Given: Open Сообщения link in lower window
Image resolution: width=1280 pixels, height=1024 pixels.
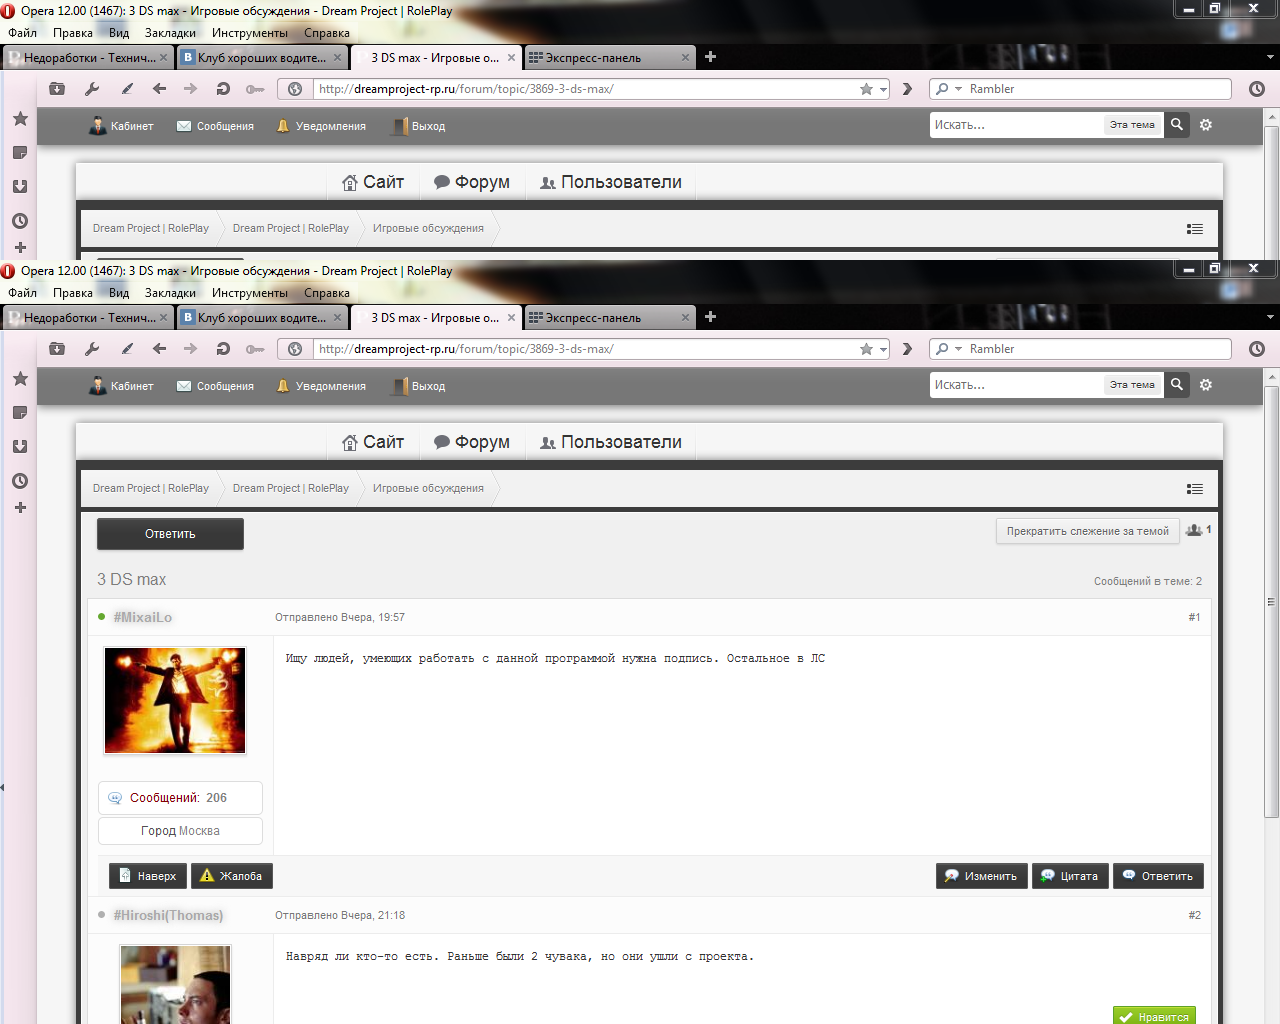Looking at the screenshot, I should 215,386.
